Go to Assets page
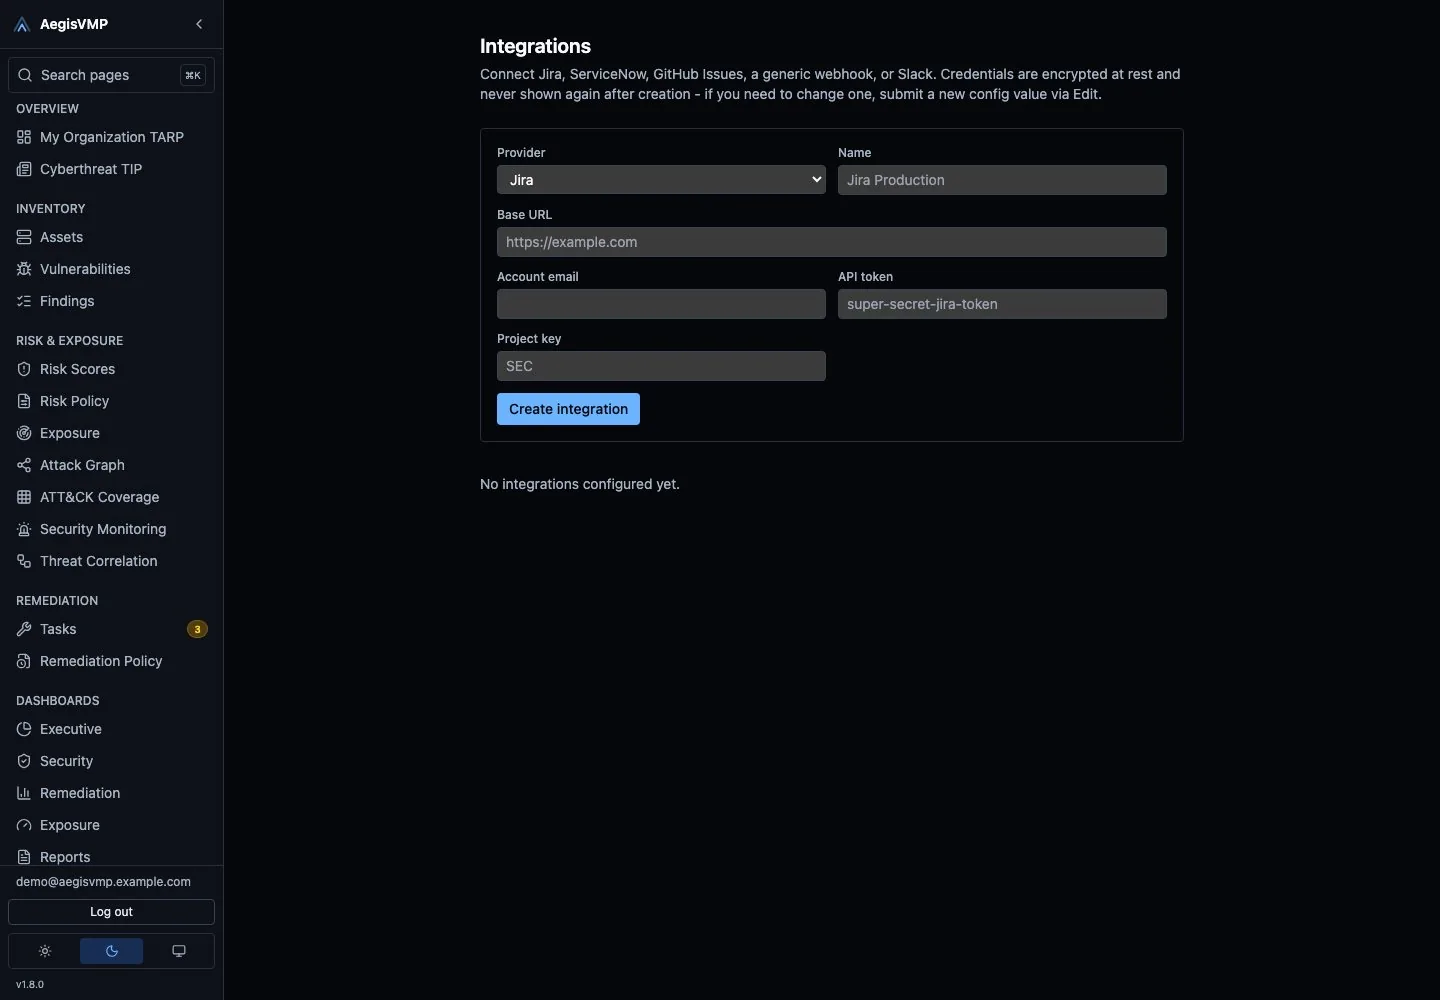This screenshot has width=1440, height=1000. pos(111,237)
